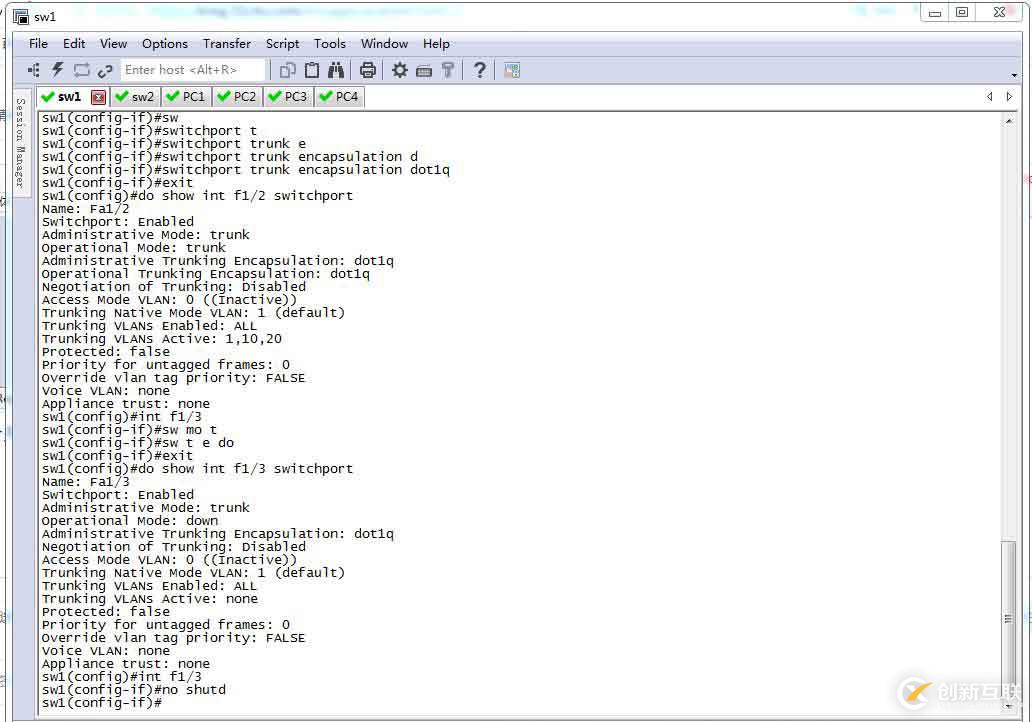Screen dimensions: 1032x722
Task: Click the 'Name: Fa1/3' output line
Action: tap(86, 482)
